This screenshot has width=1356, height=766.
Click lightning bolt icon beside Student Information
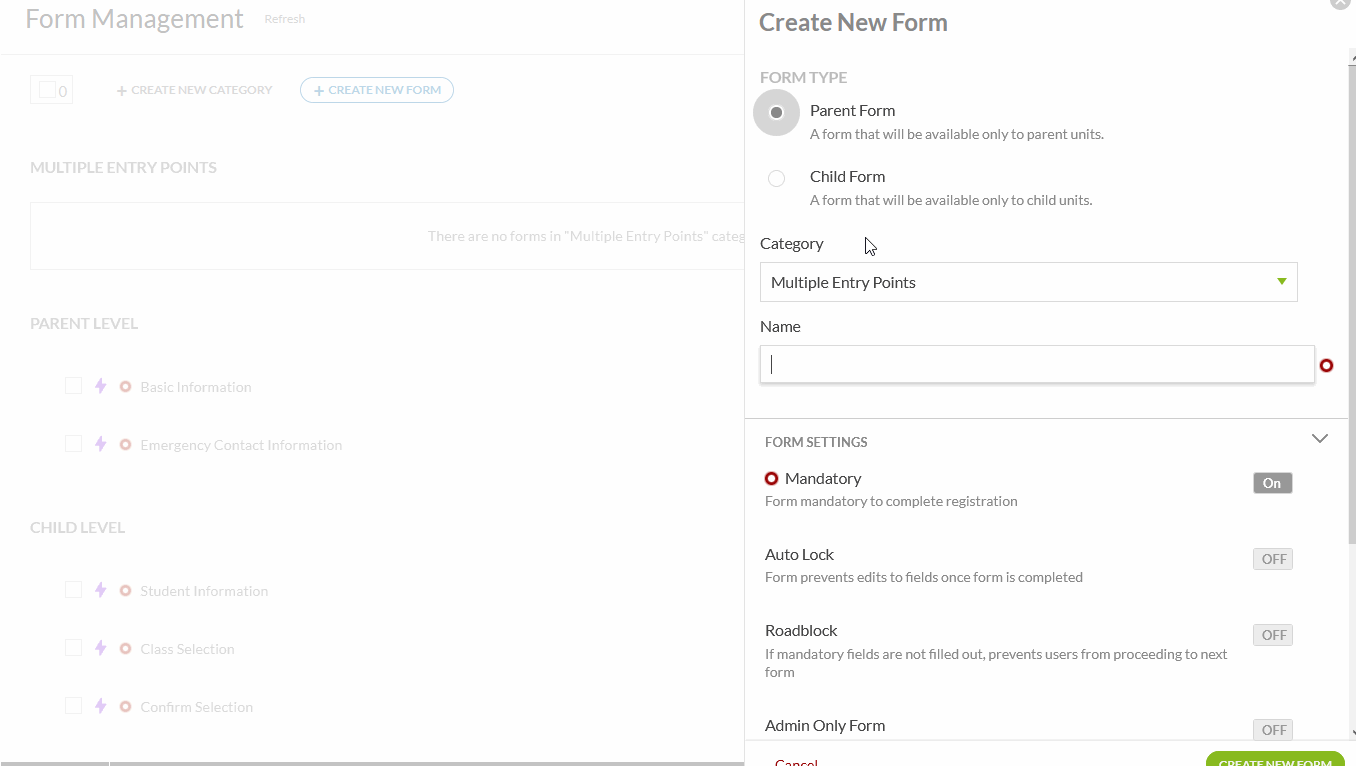coord(100,590)
